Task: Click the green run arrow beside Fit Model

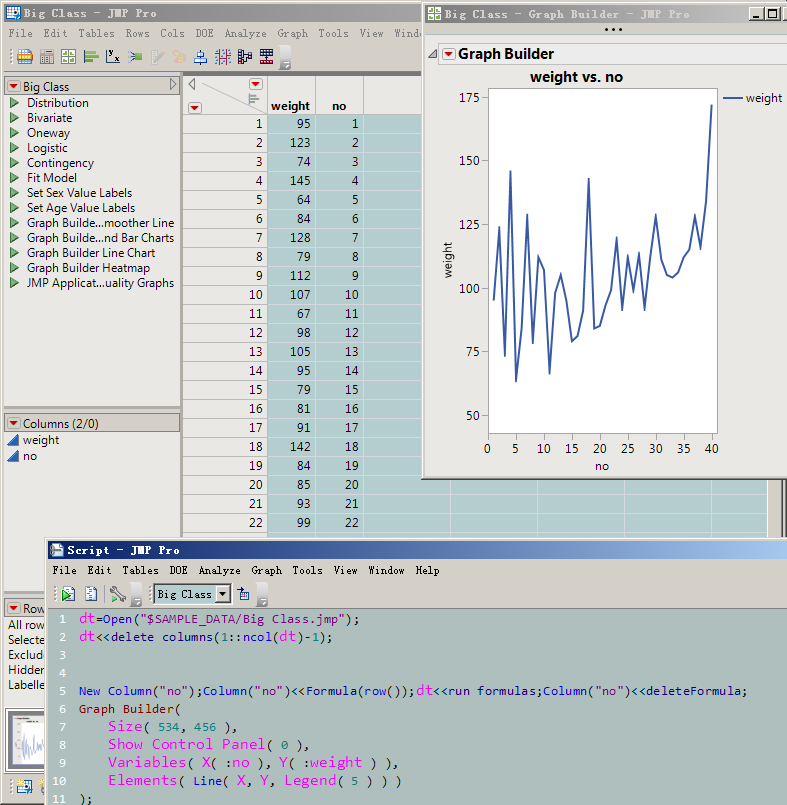Action: coord(15,178)
